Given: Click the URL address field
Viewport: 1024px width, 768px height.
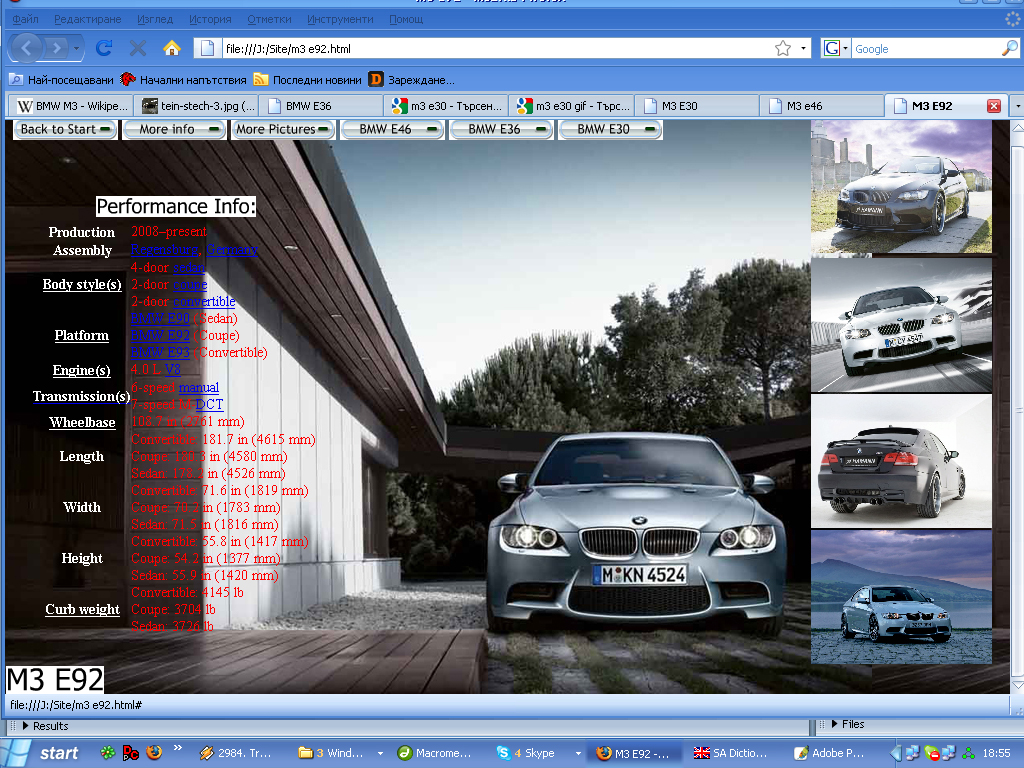Looking at the screenshot, I should coord(496,48).
